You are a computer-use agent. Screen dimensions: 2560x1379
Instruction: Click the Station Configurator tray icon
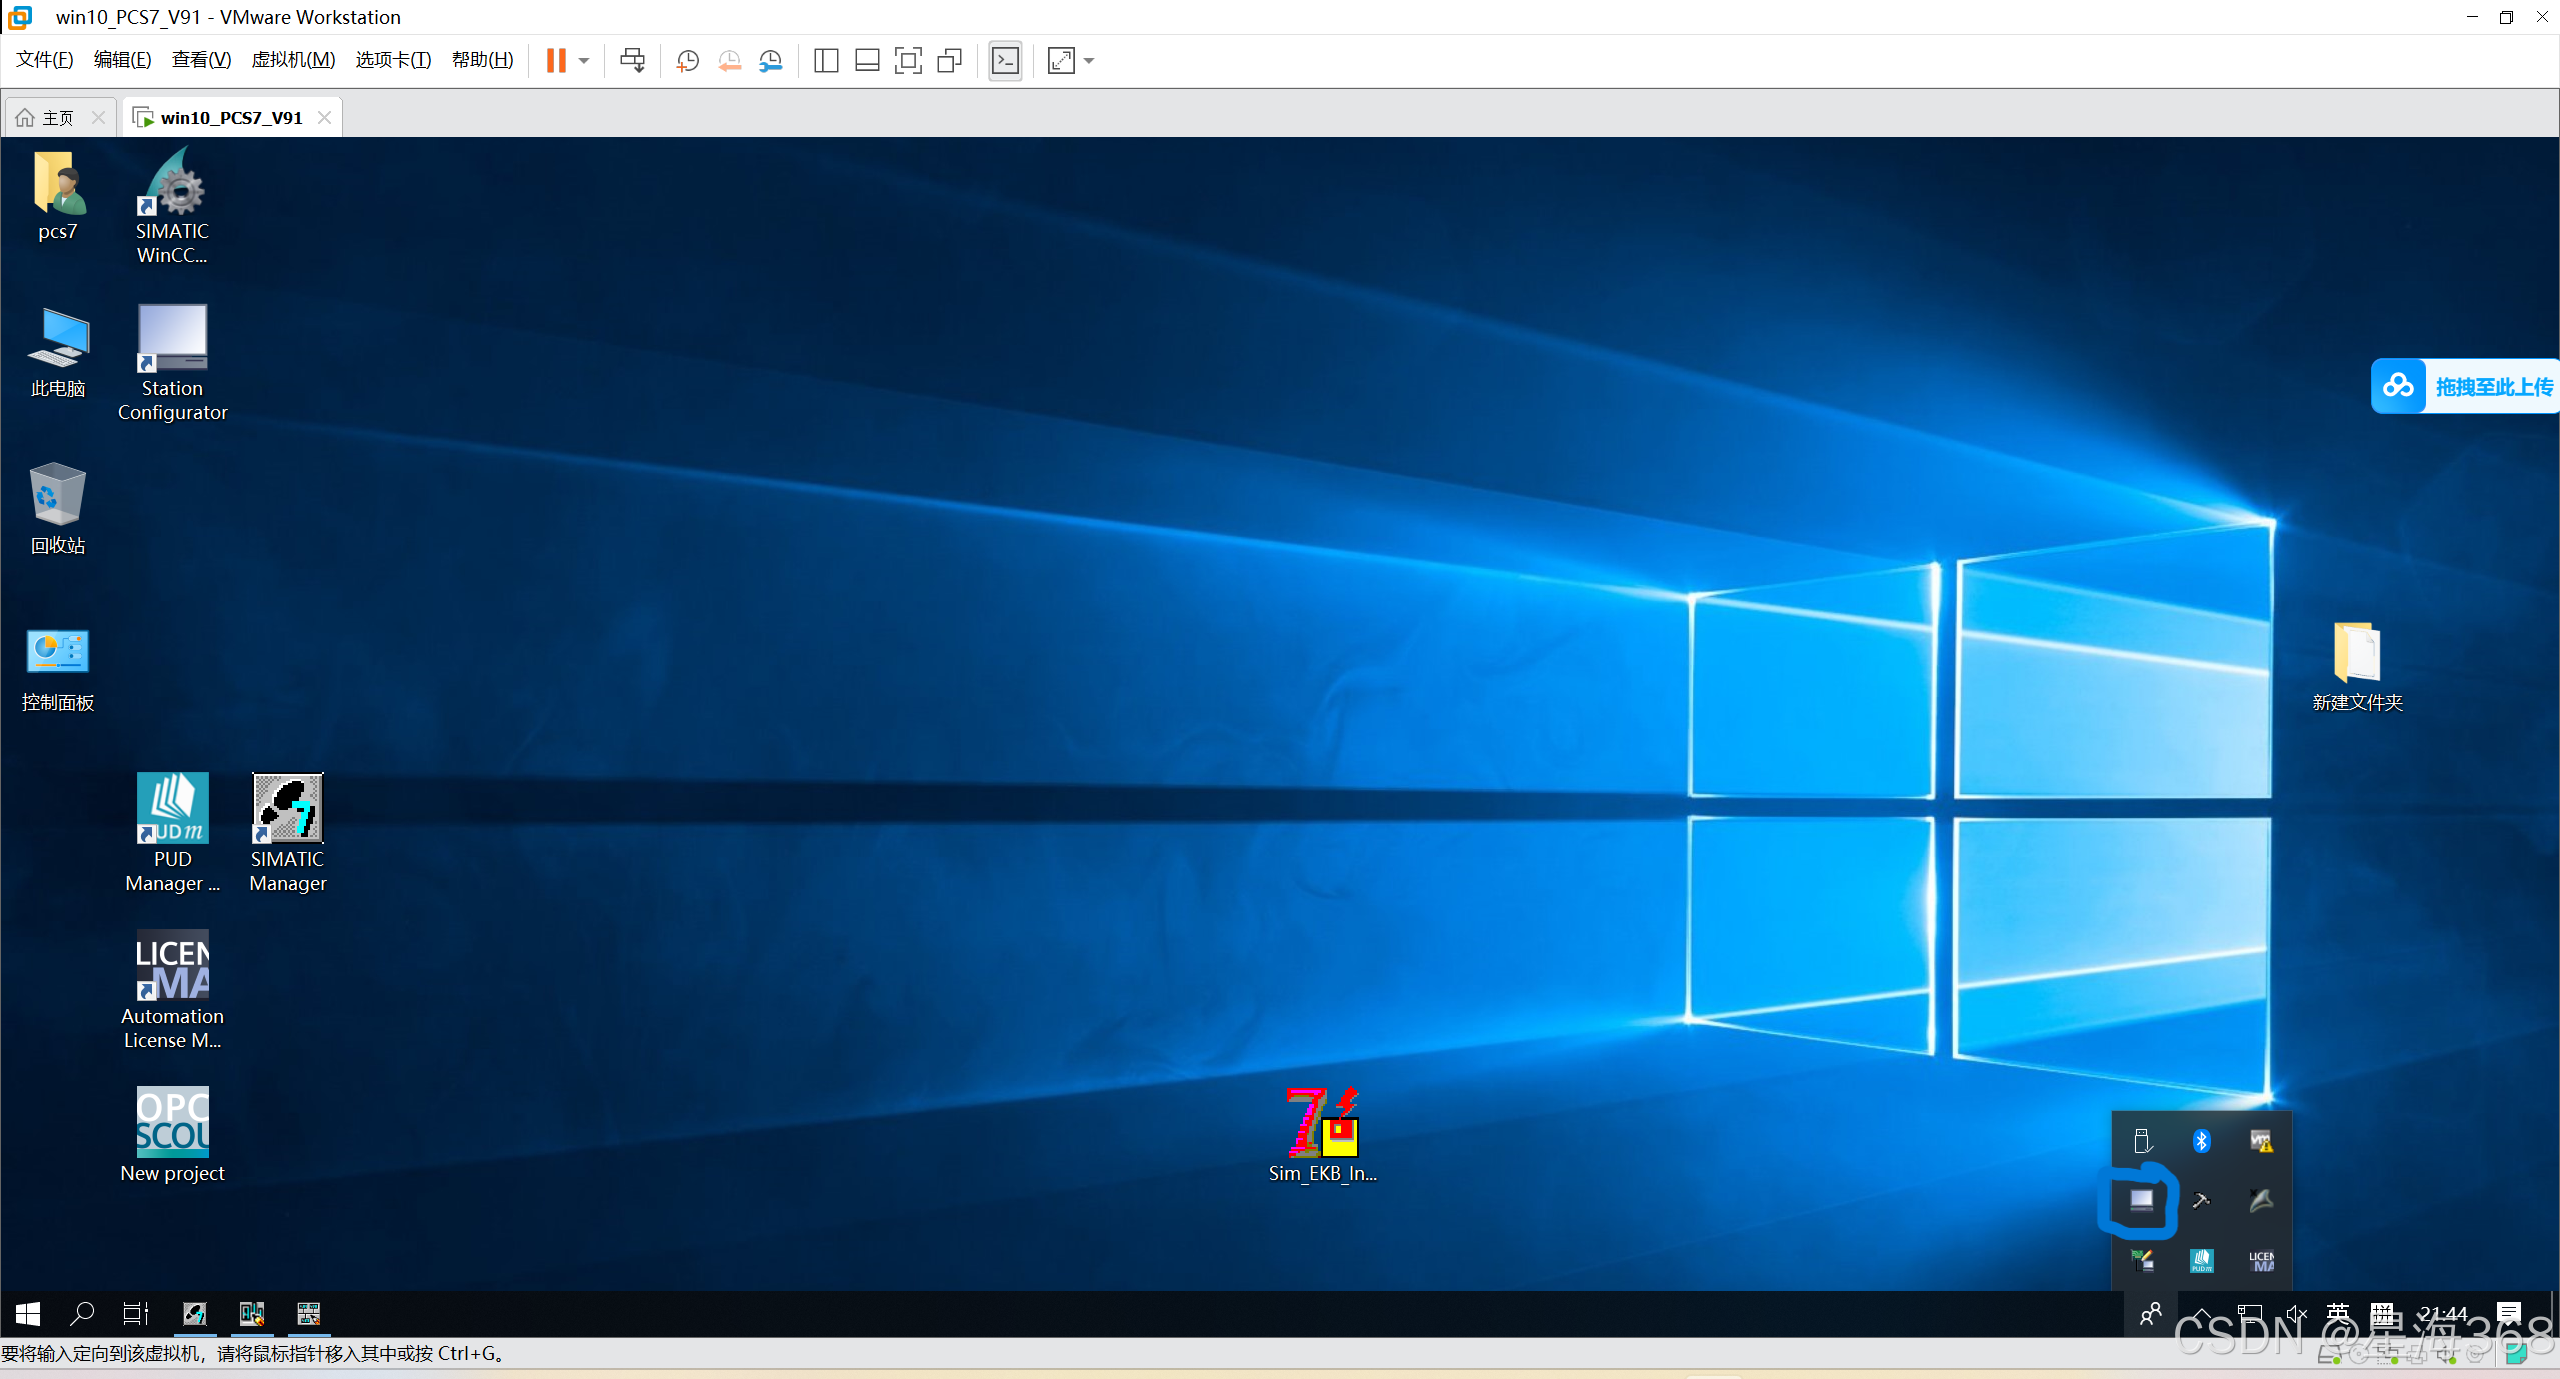click(2141, 1199)
